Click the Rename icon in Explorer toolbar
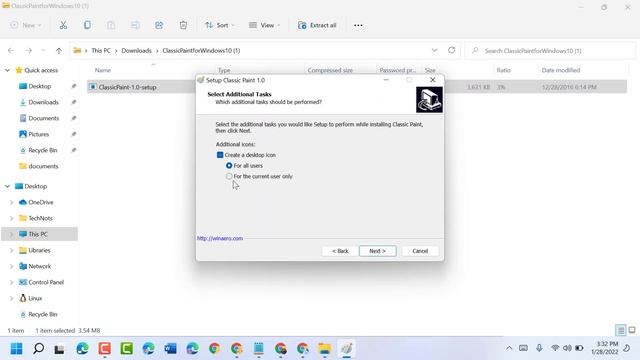This screenshot has height=360, width=640. click(x=135, y=25)
